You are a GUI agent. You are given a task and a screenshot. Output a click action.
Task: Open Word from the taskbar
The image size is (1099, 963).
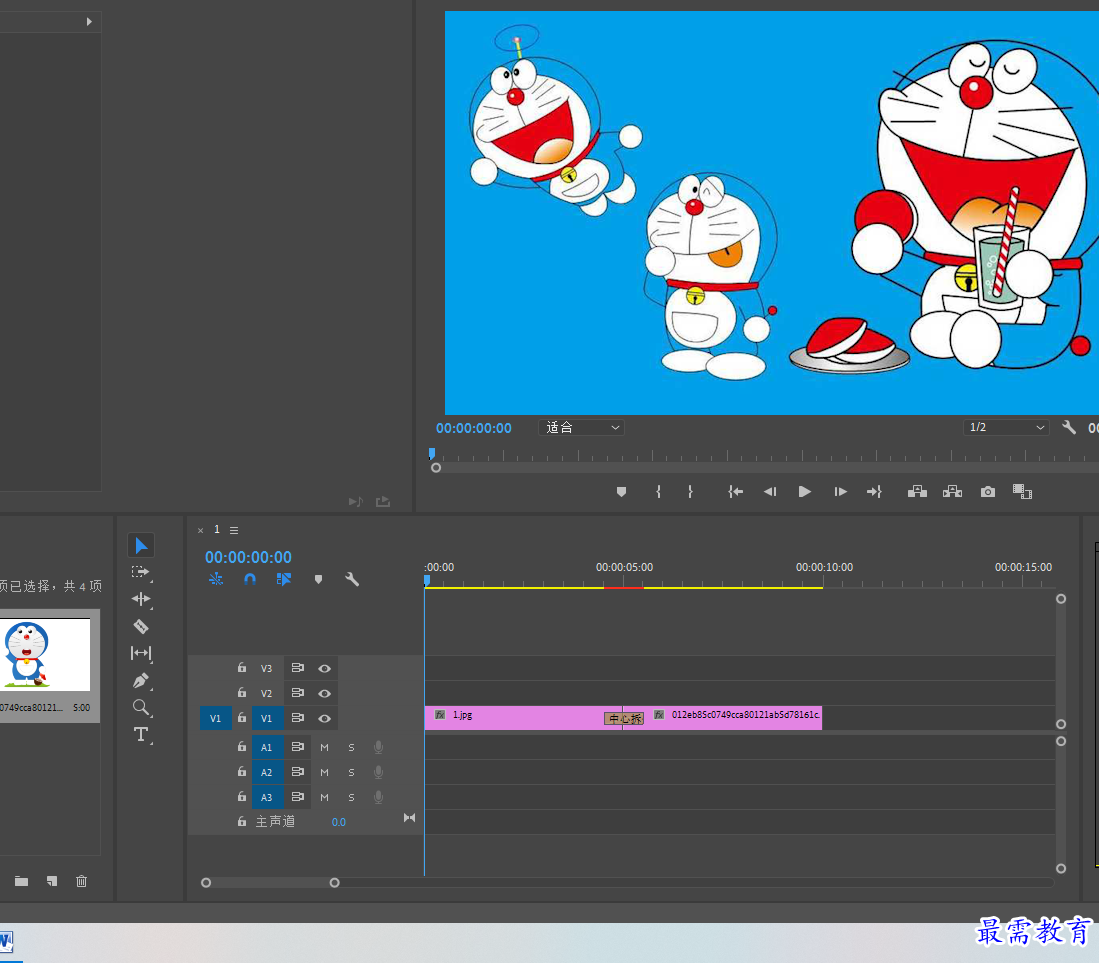7,941
